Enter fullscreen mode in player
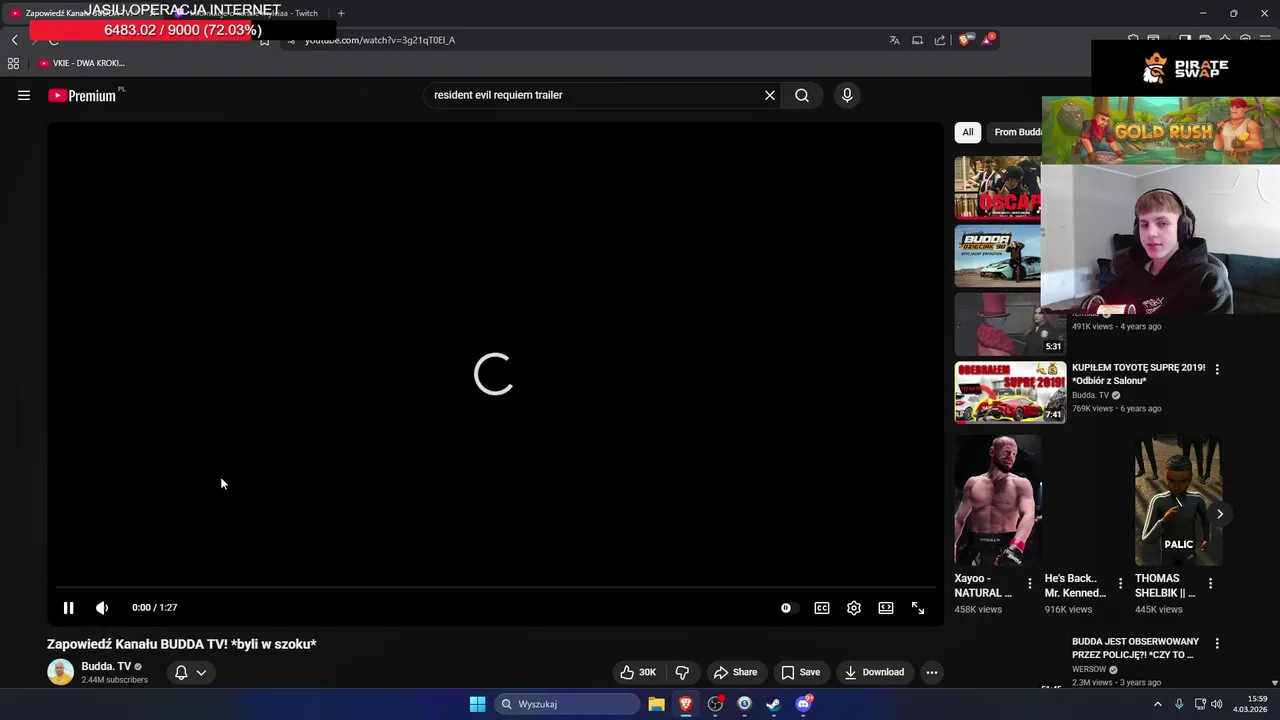The width and height of the screenshot is (1280, 720). (918, 608)
